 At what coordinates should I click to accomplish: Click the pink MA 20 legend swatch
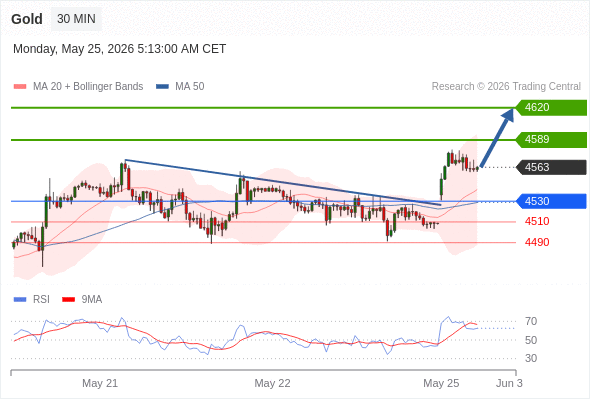coord(20,87)
